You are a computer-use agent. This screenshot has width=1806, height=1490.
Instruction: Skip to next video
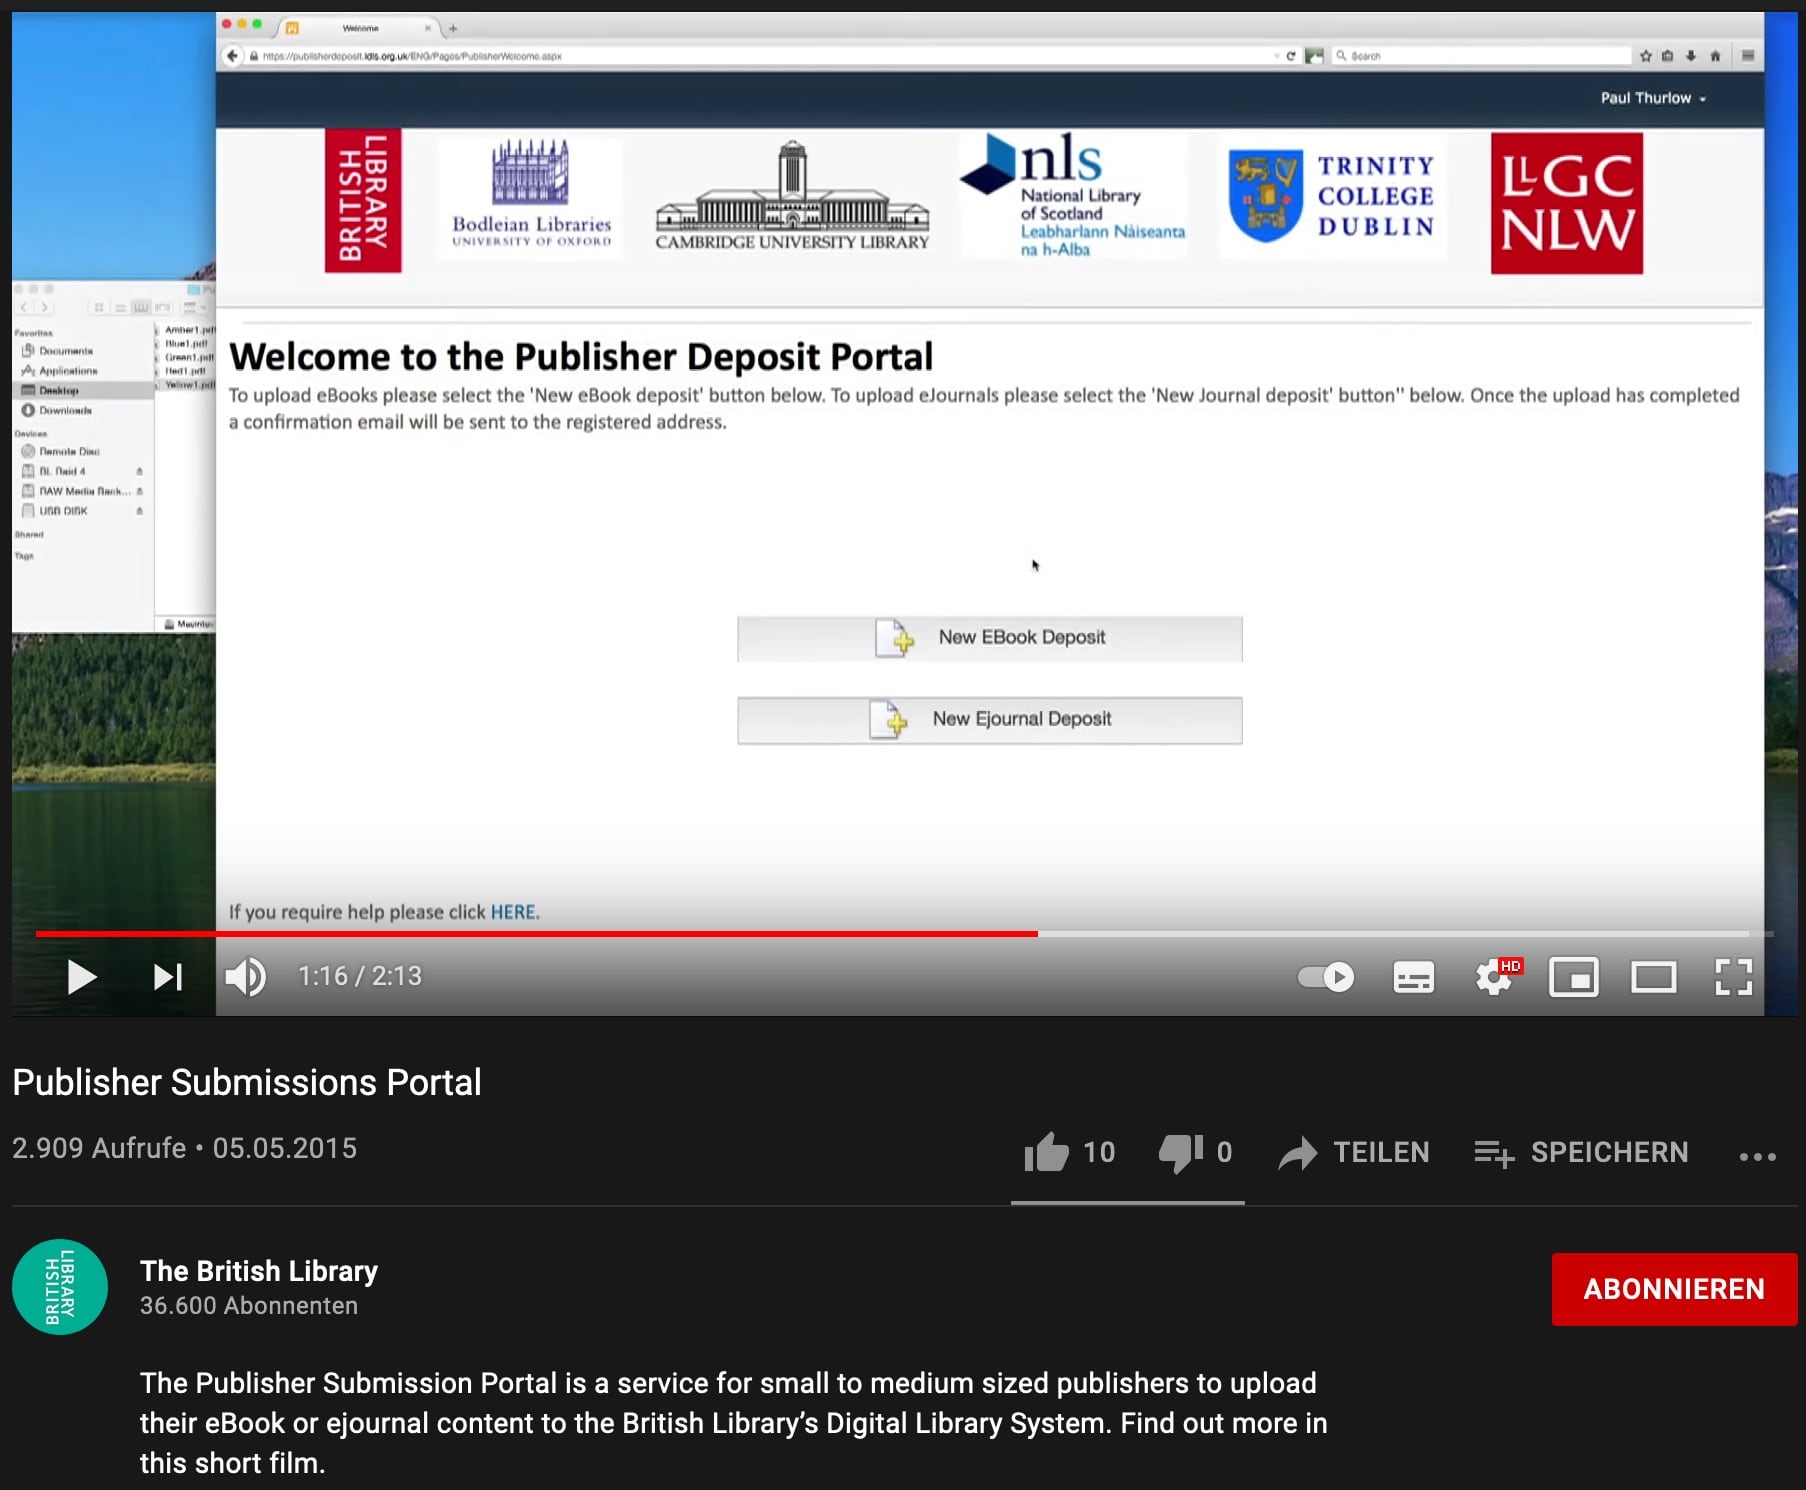(168, 977)
